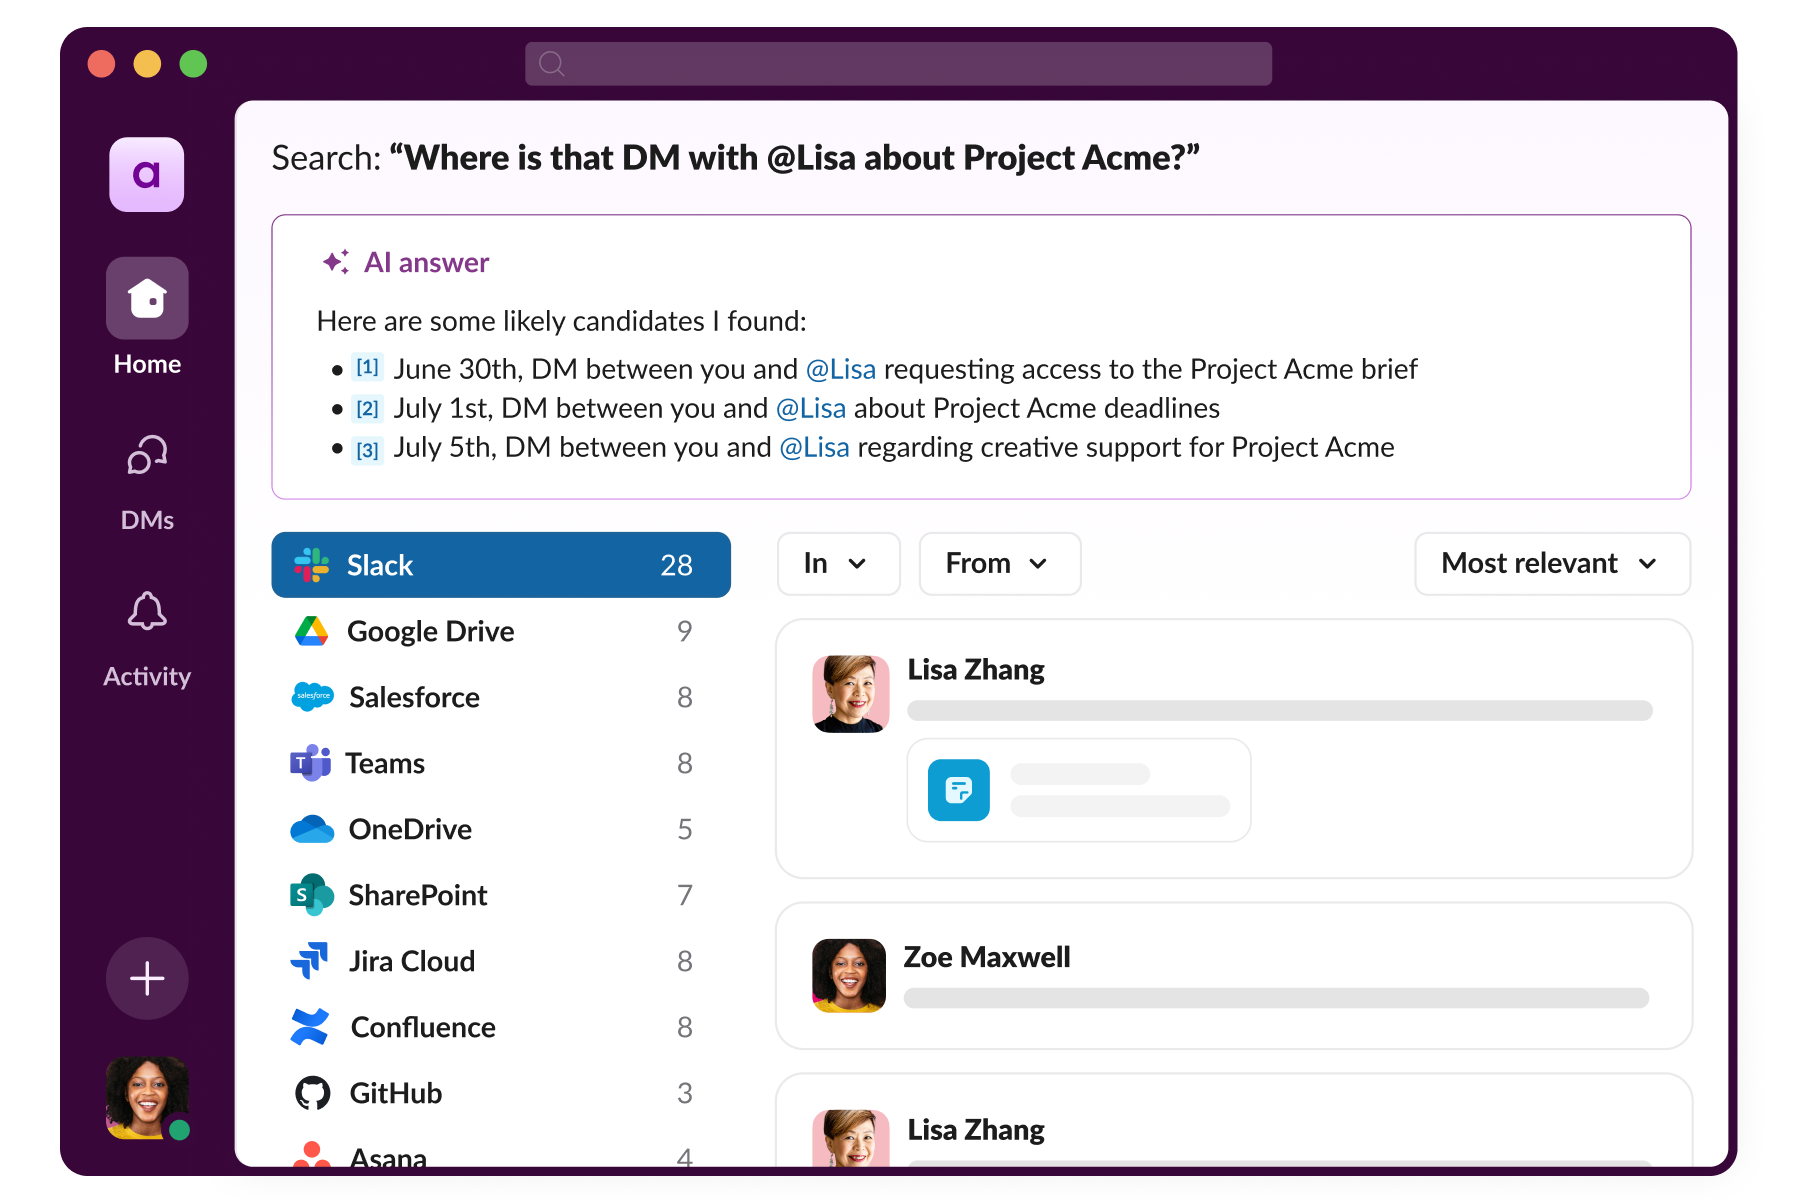Click the workspace 'a' logo icon
Screen dimensions: 1800x1200
point(147,175)
